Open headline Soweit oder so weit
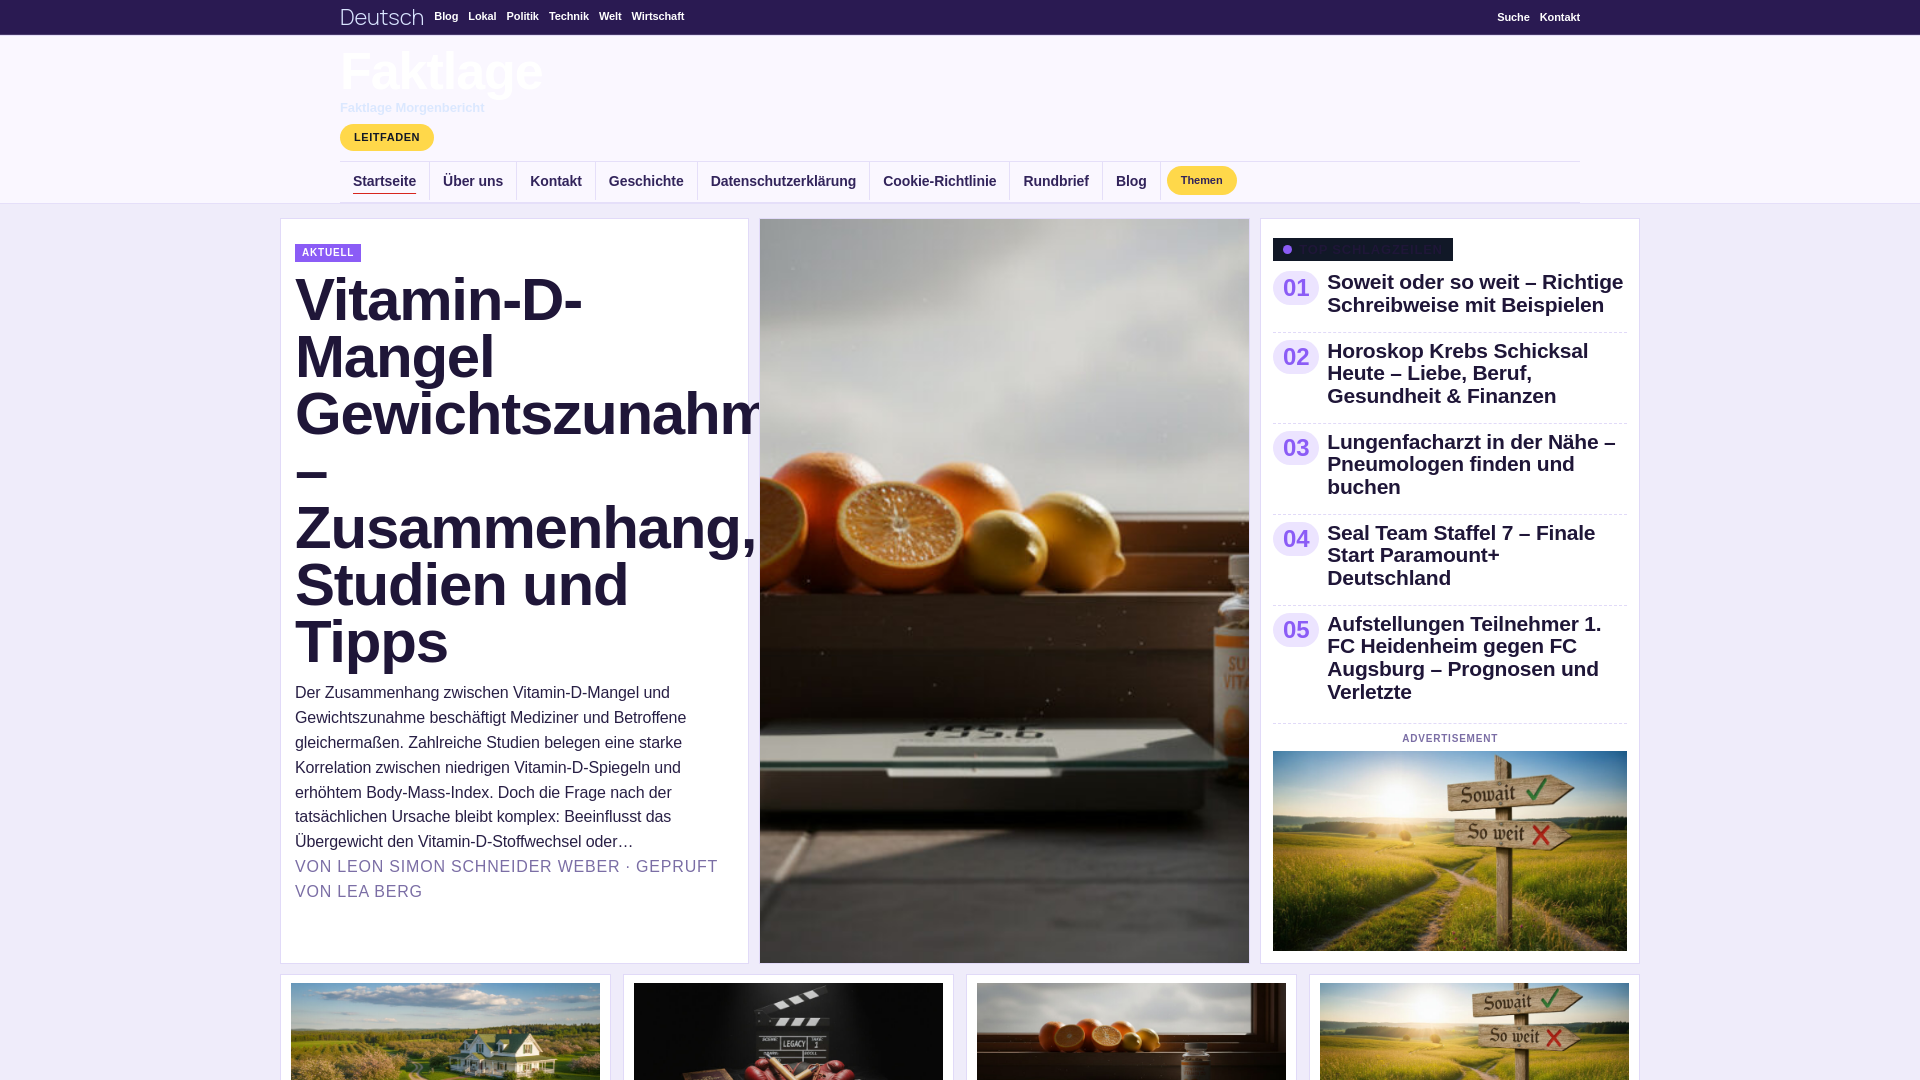1920x1080 pixels. [1476, 294]
